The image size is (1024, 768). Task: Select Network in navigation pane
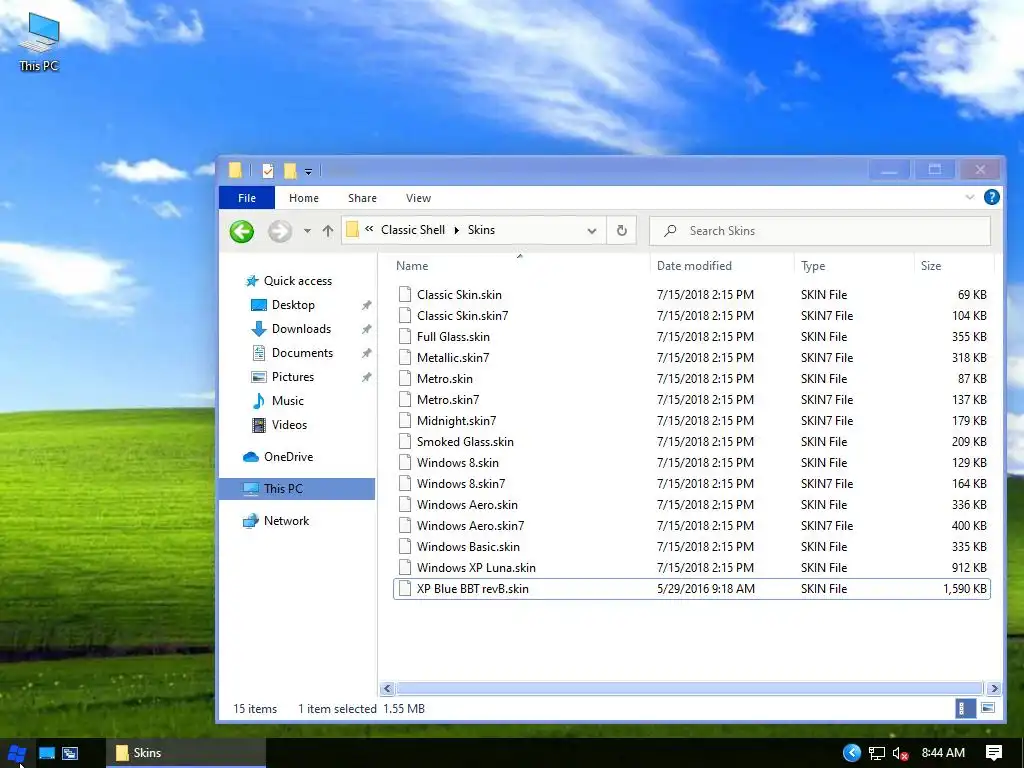(286, 521)
